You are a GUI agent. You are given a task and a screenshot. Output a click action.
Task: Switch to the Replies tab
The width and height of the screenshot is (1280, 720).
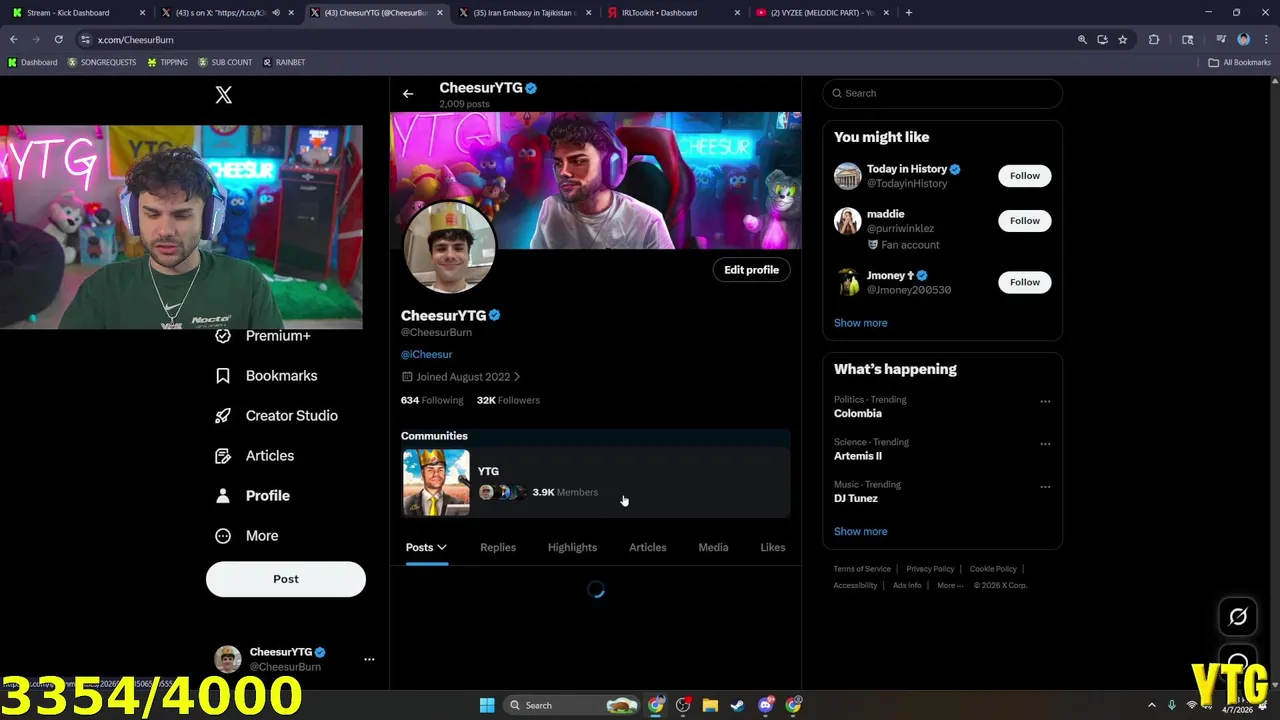(498, 548)
